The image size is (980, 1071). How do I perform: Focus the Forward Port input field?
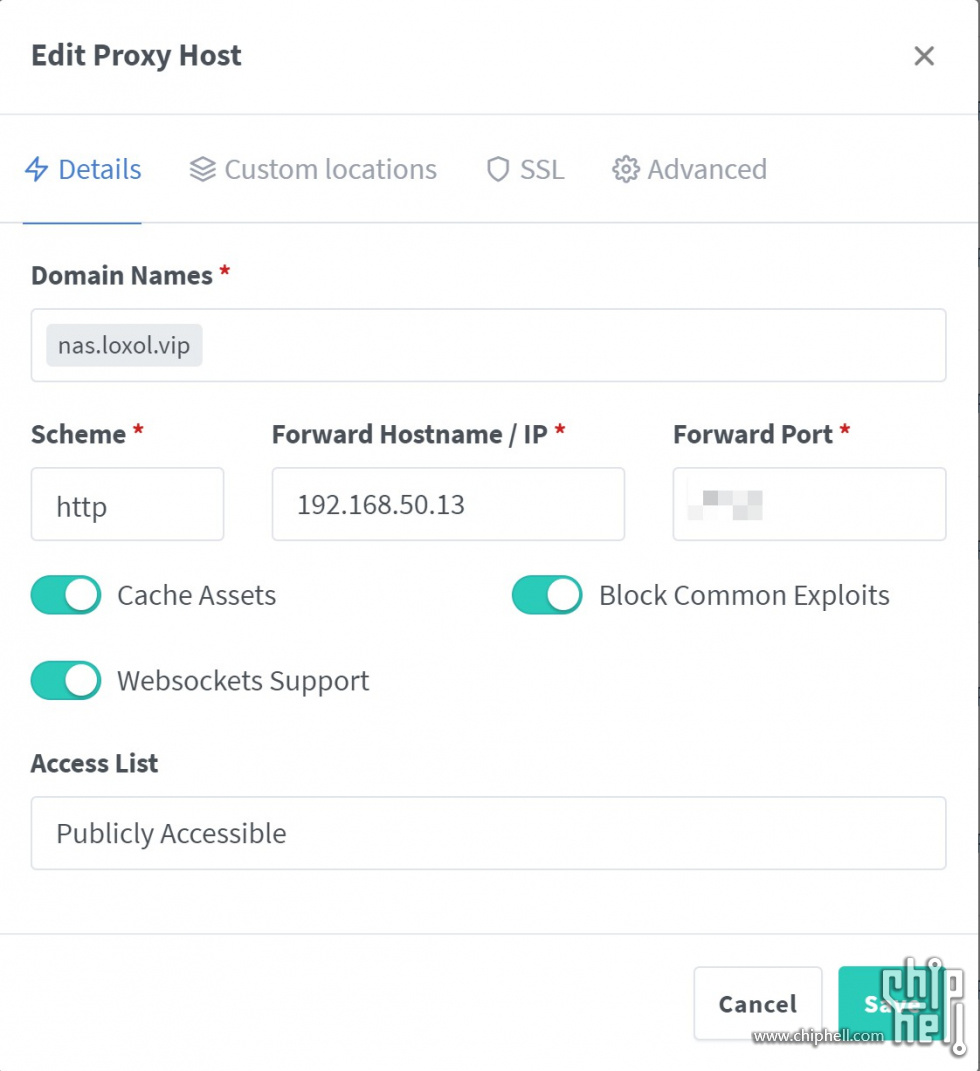click(809, 504)
